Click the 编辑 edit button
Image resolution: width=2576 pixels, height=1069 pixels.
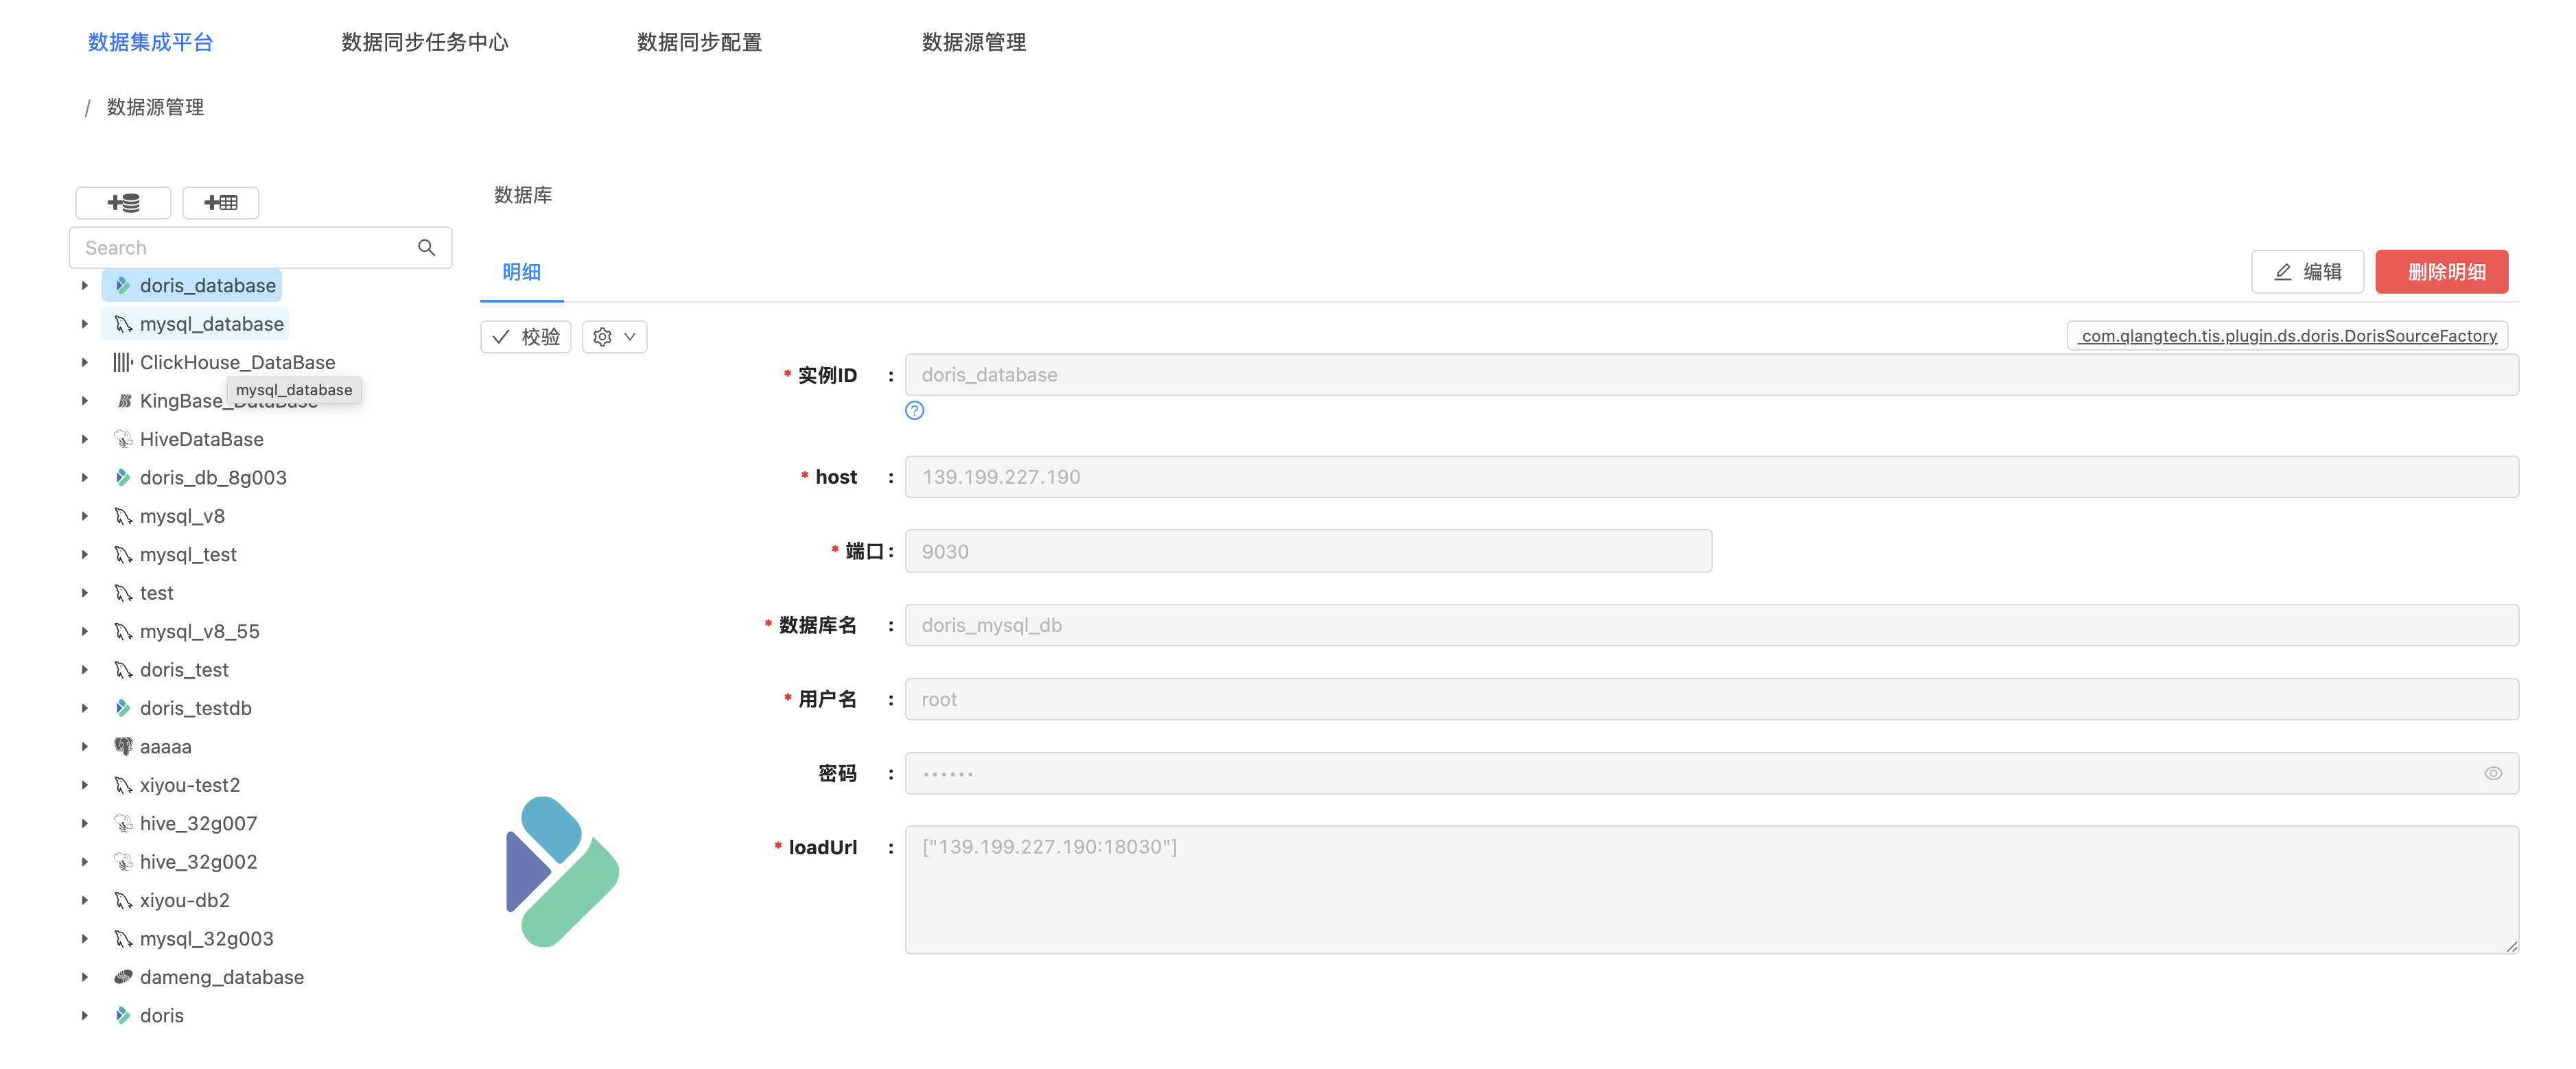click(2307, 272)
